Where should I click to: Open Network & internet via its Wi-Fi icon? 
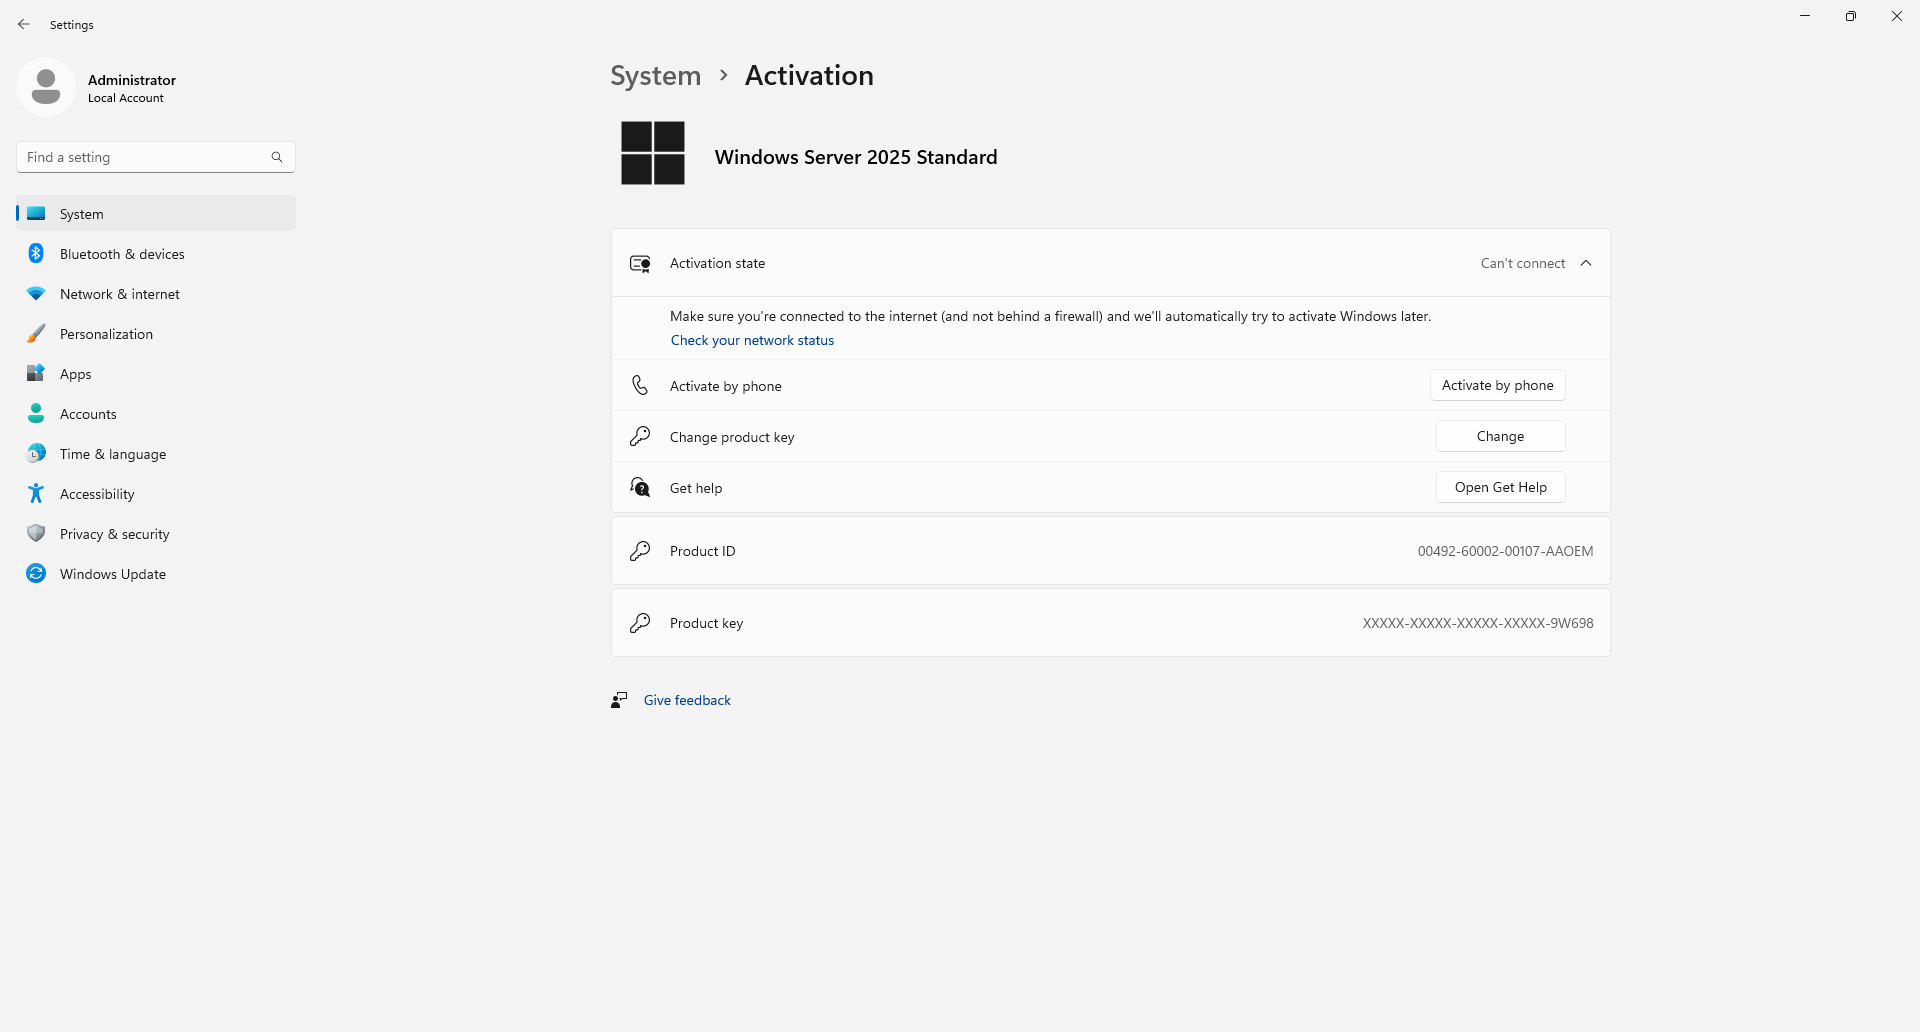[36, 294]
